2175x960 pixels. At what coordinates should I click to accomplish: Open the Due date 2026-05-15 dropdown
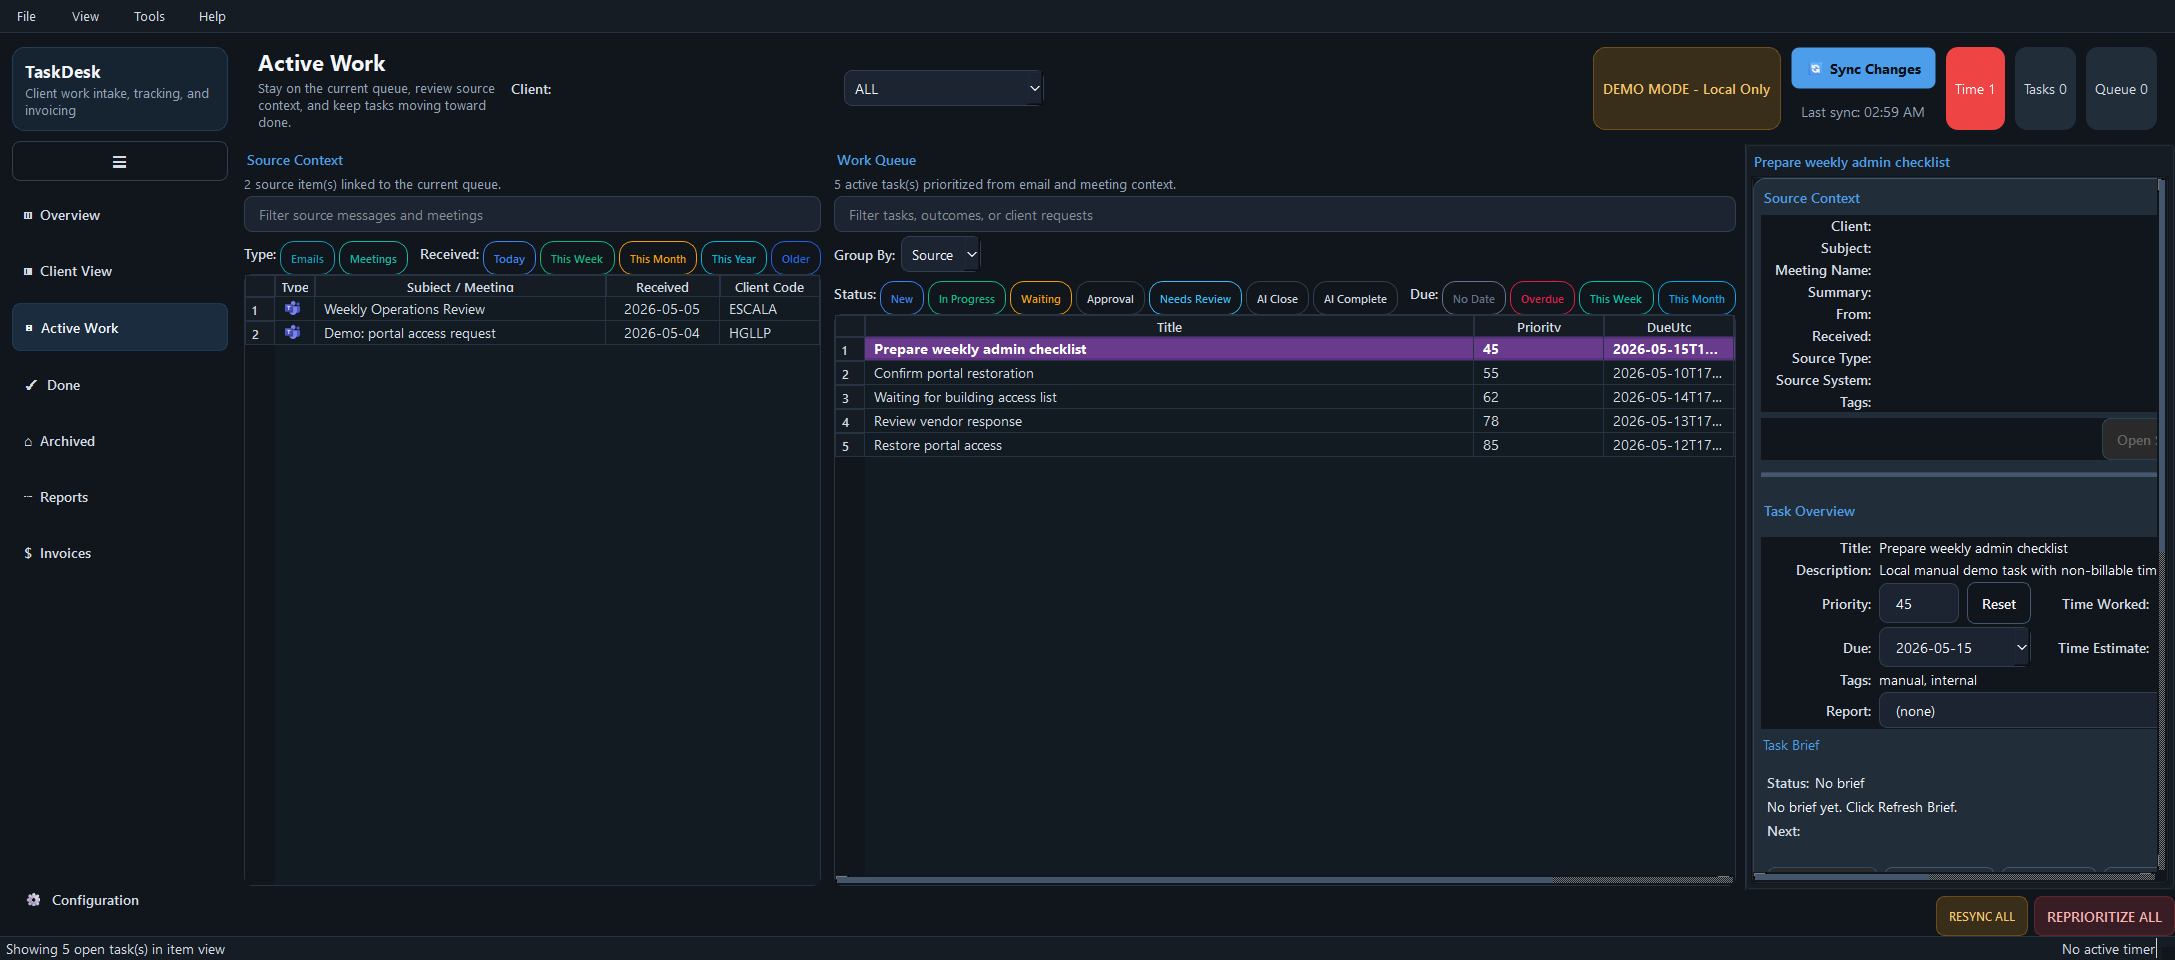tap(1954, 648)
